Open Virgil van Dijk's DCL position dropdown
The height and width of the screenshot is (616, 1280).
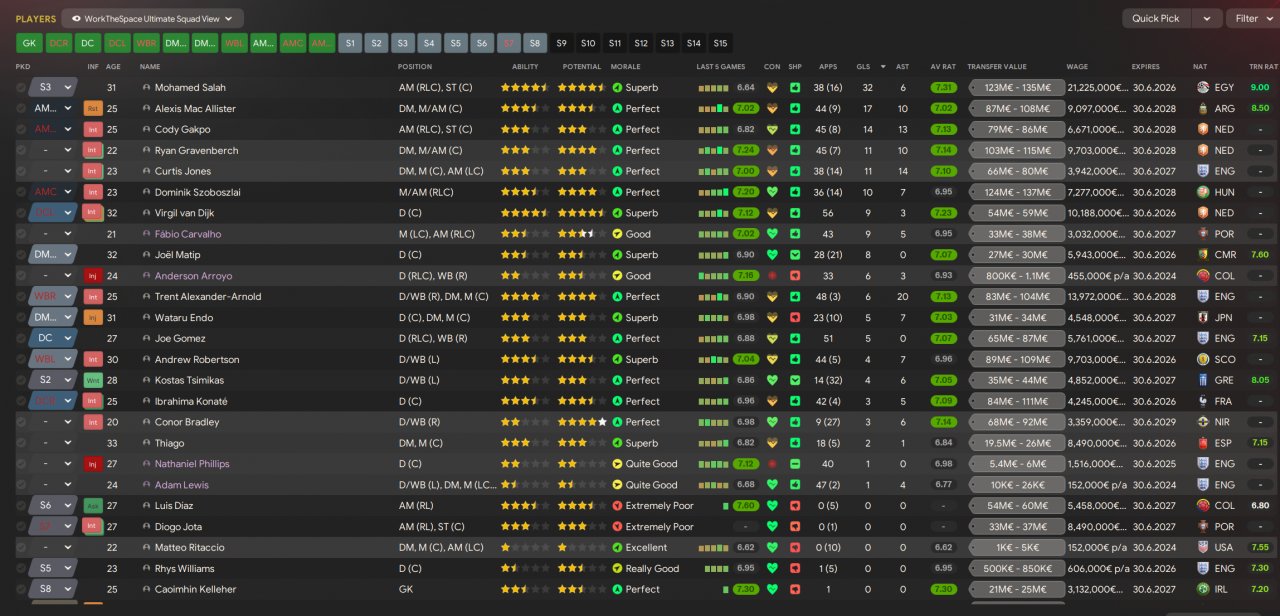coord(53,213)
